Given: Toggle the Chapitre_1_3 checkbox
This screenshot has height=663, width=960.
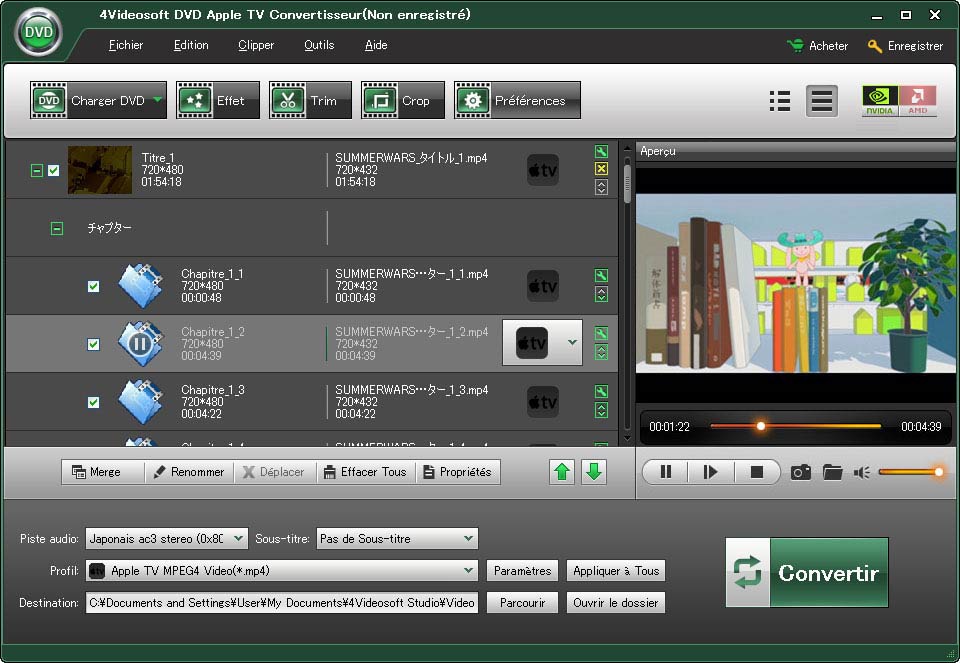Looking at the screenshot, I should click(93, 402).
